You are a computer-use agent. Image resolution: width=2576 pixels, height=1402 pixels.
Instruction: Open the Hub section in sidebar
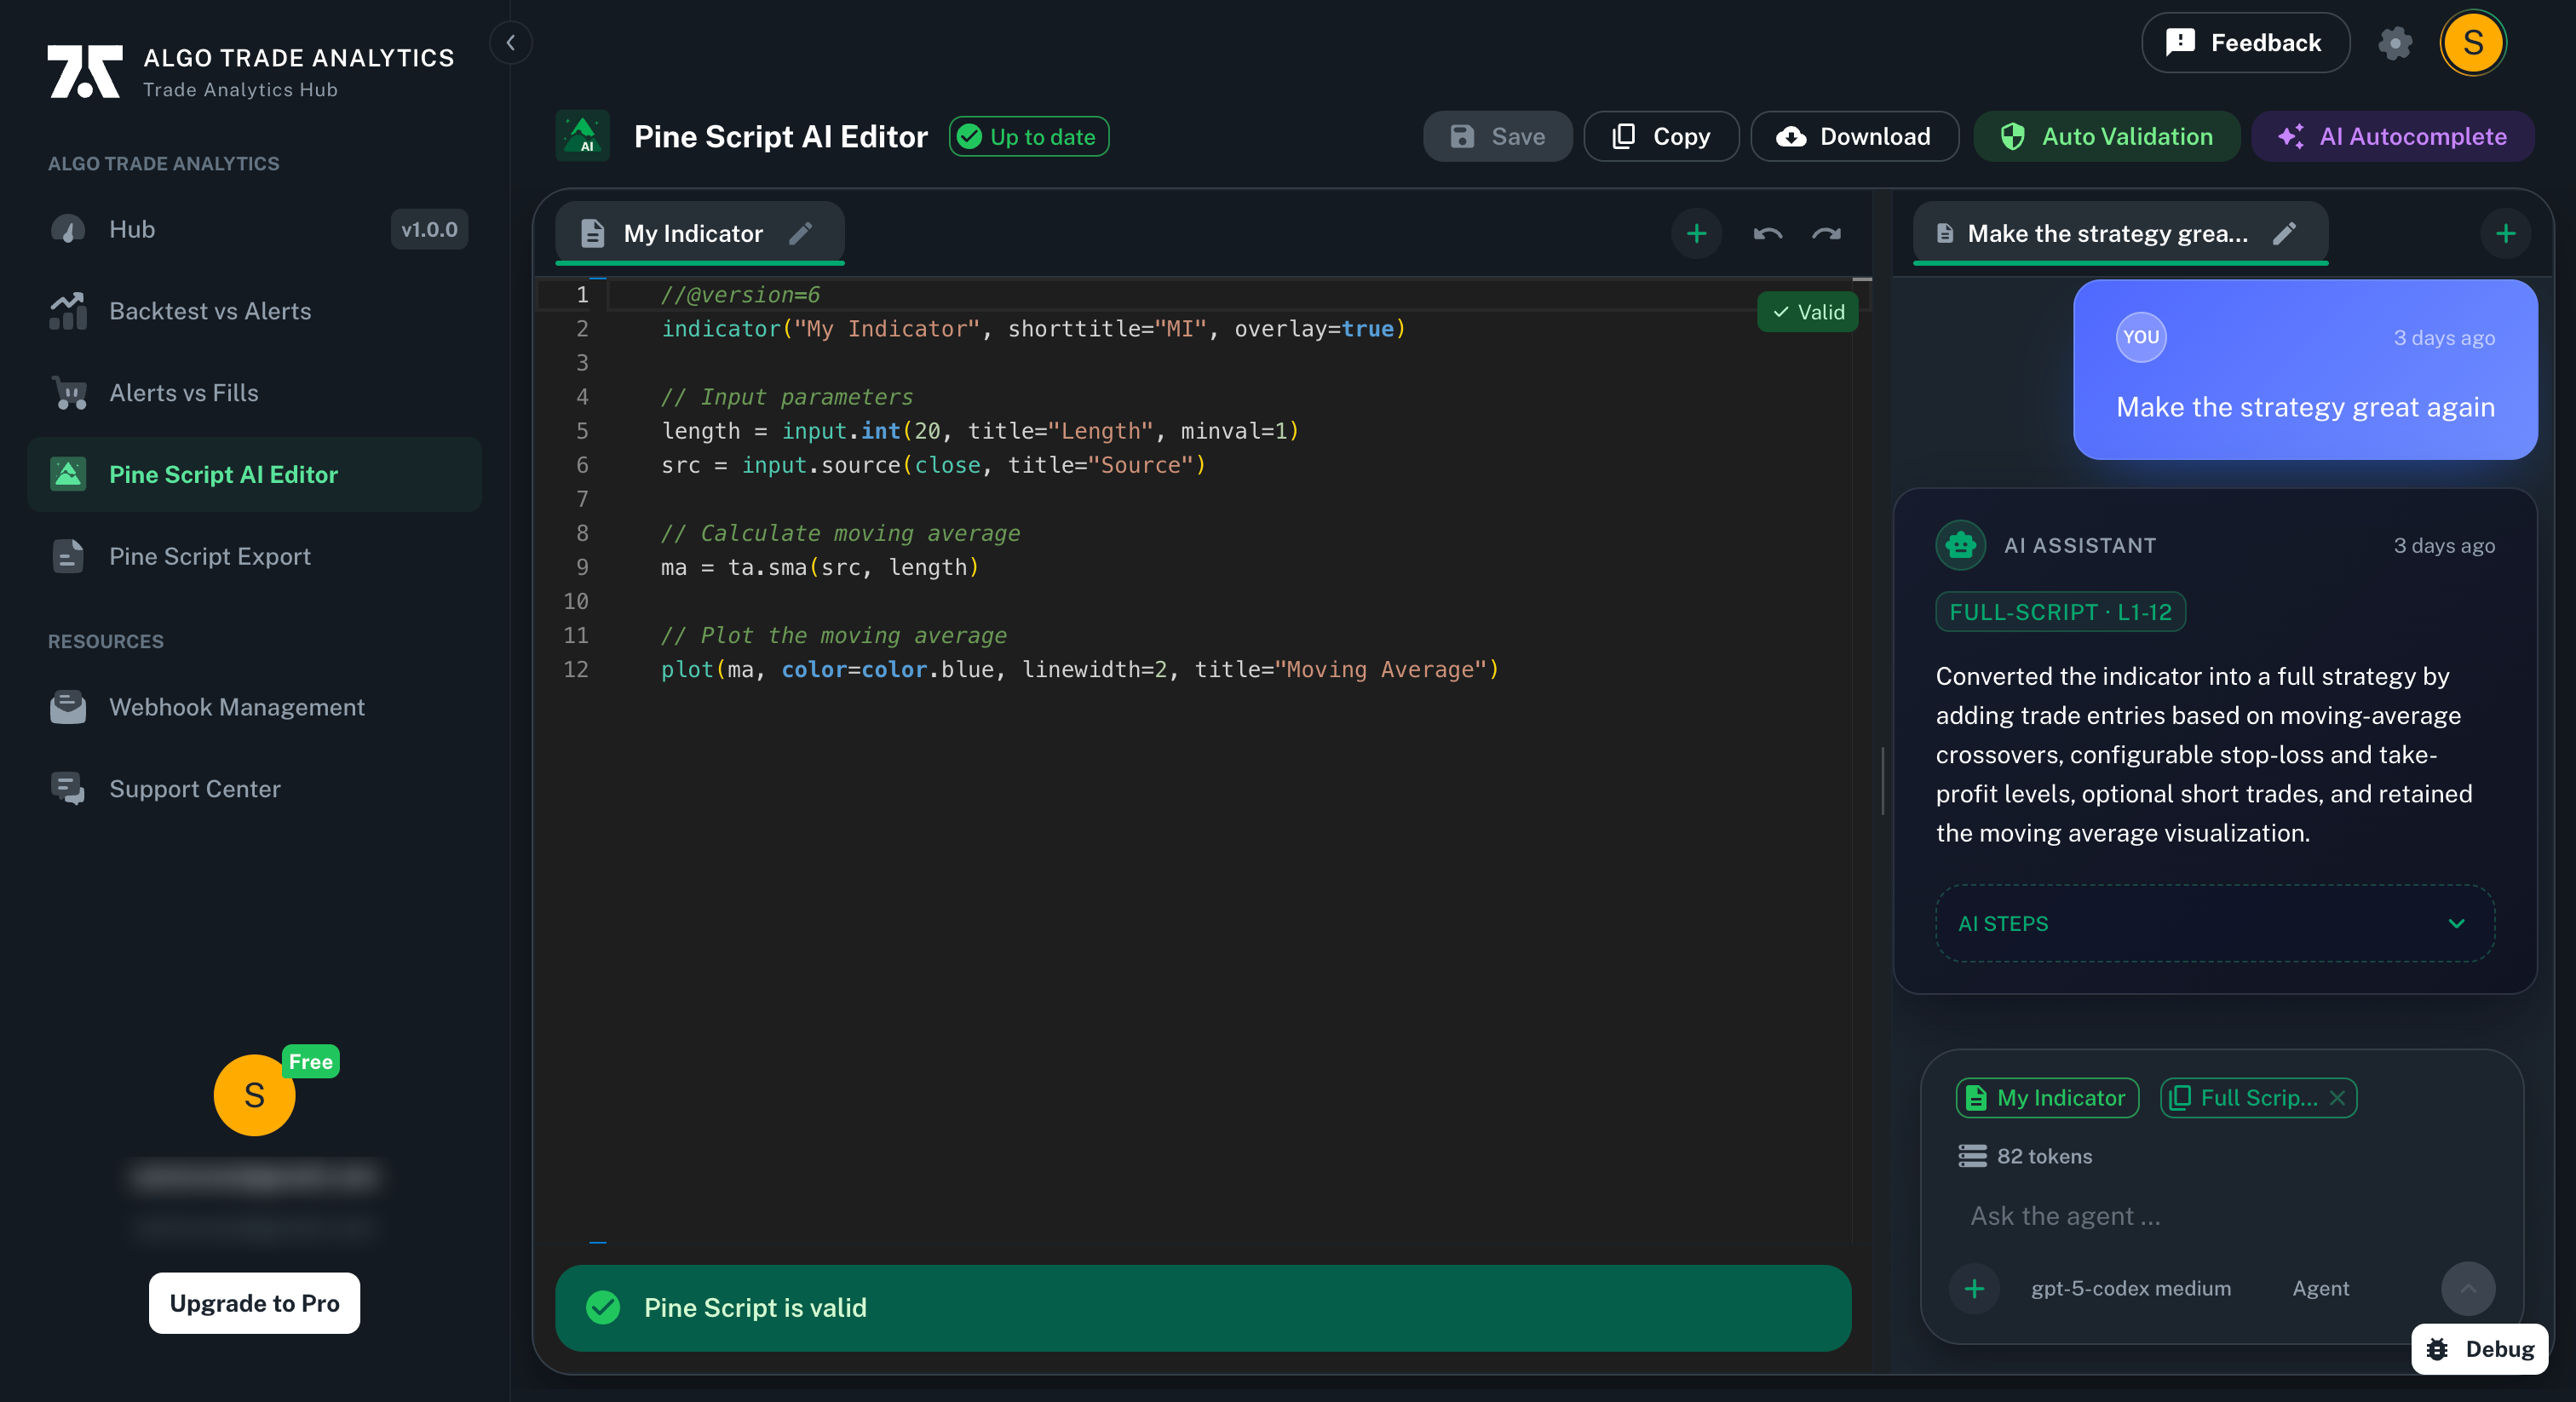pos(131,228)
